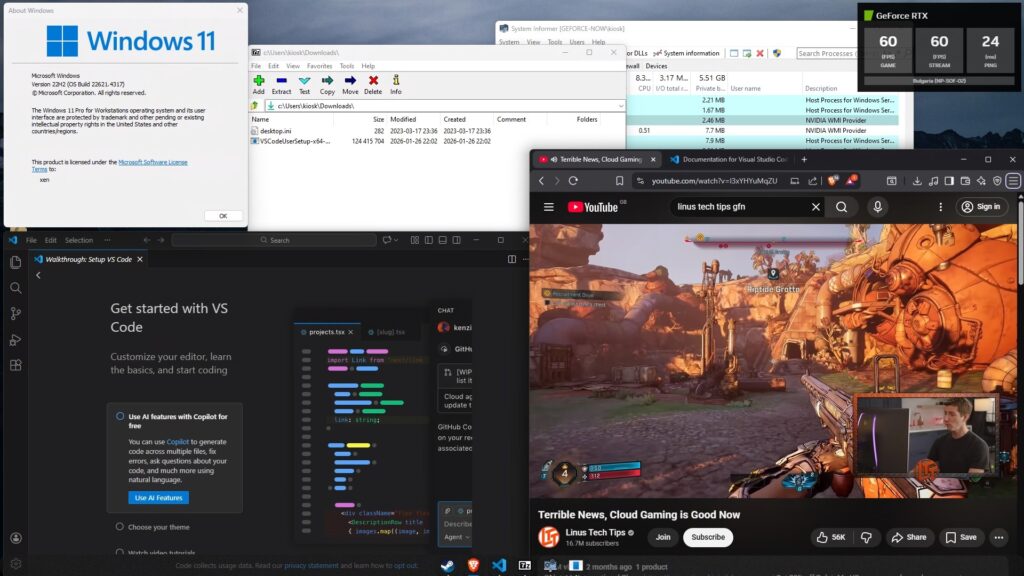Screen dimensions: 1024x576
Task: Open VS Code Run and Debug icon
Action: coord(16,340)
